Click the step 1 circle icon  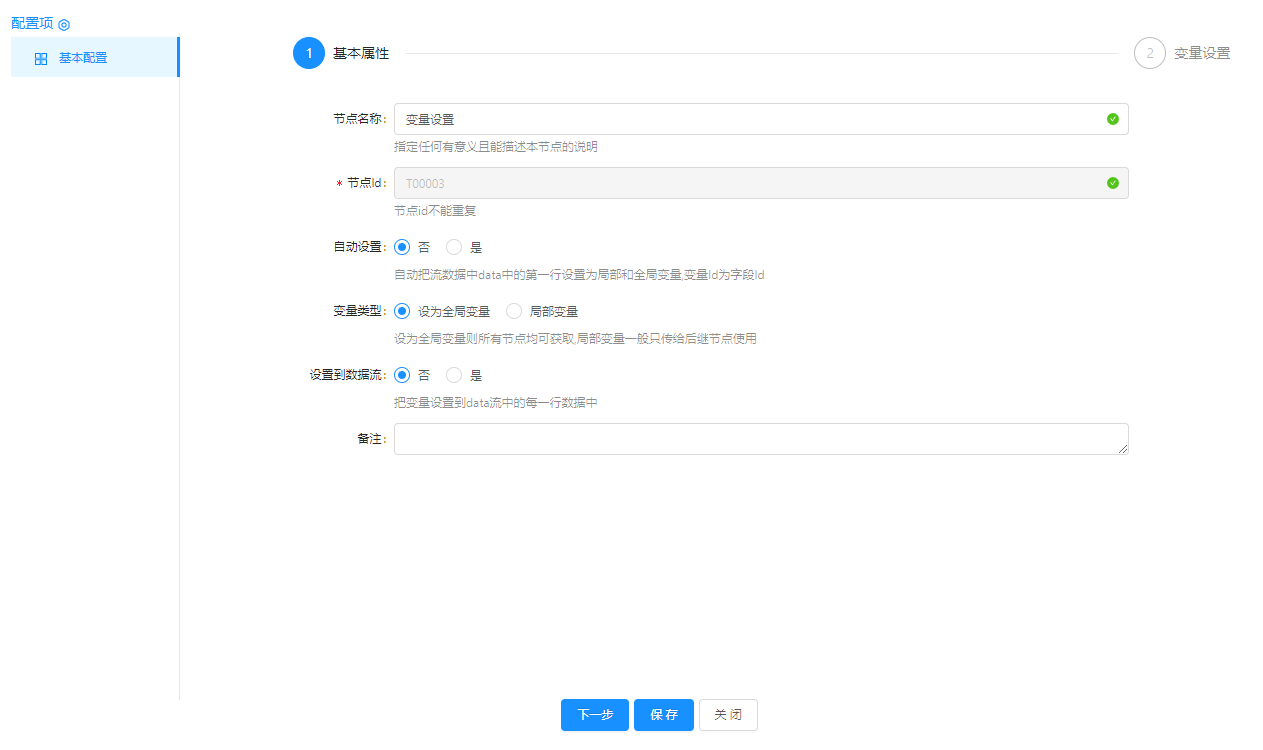point(309,53)
